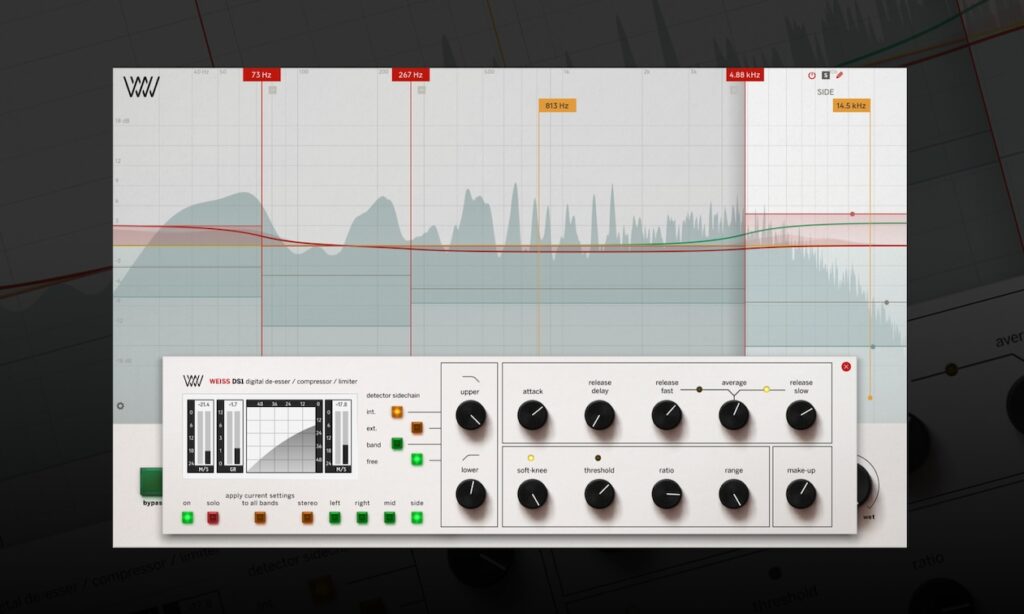Select the 813 Hz crossover marker
Screen dimensions: 1024x614
(559, 104)
